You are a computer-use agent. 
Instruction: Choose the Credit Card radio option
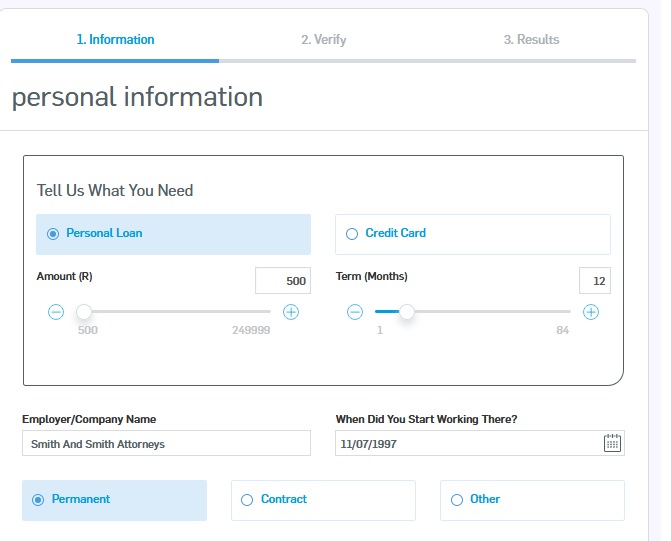[351, 234]
